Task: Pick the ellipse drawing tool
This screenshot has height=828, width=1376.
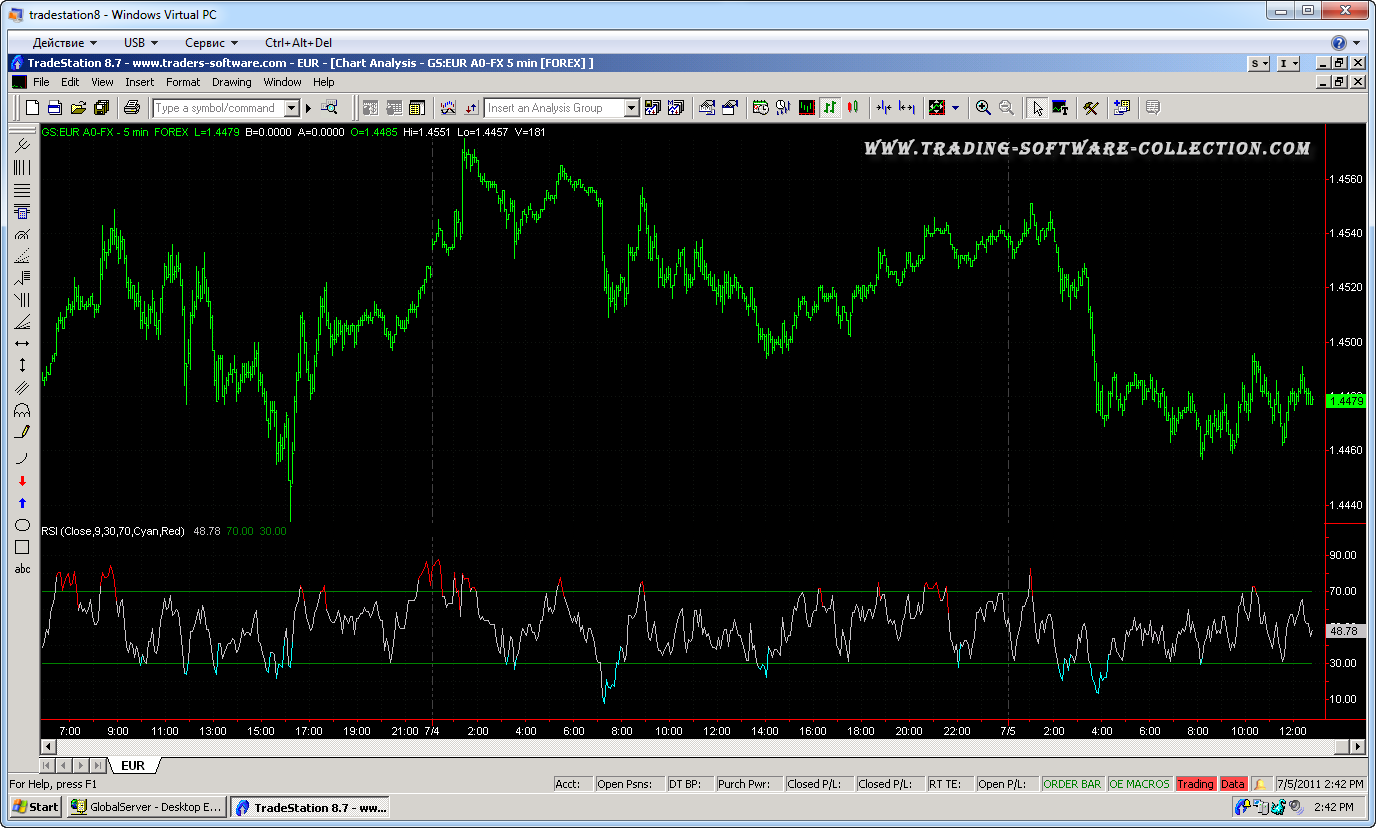Action: pyautogui.click(x=22, y=525)
